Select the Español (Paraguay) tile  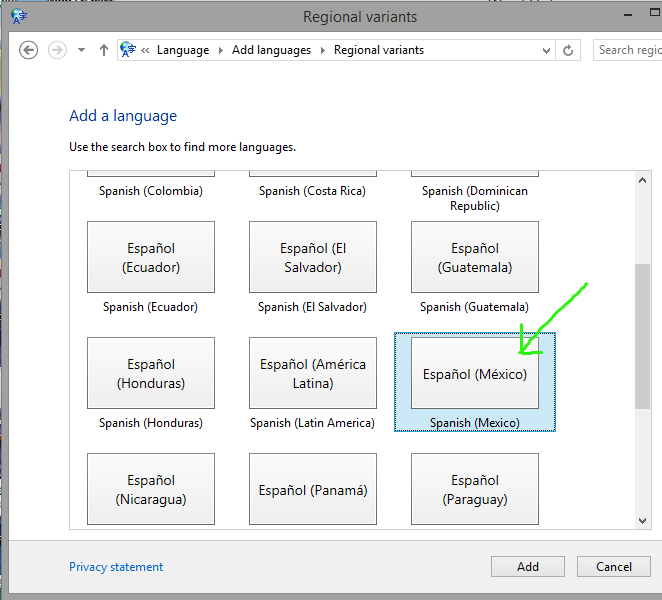475,489
